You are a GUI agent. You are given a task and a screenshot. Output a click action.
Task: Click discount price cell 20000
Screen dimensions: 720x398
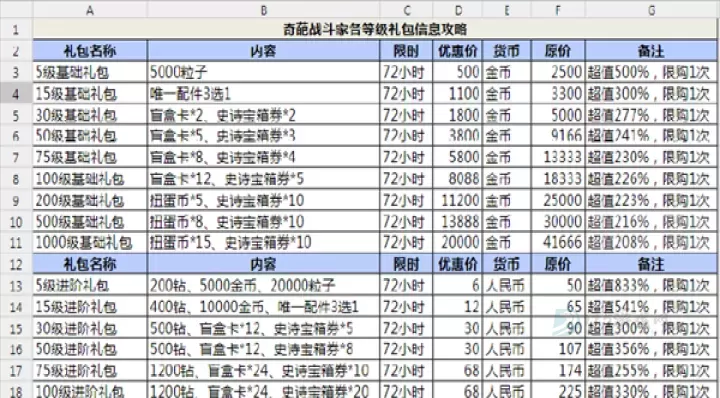(457, 242)
